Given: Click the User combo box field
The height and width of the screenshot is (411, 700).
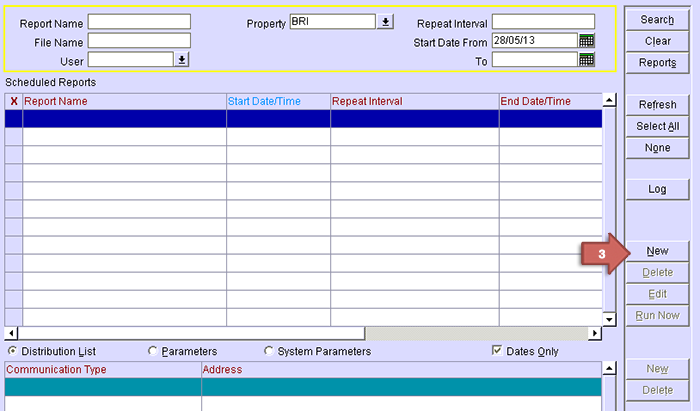Looking at the screenshot, I should pyautogui.click(x=130, y=59).
